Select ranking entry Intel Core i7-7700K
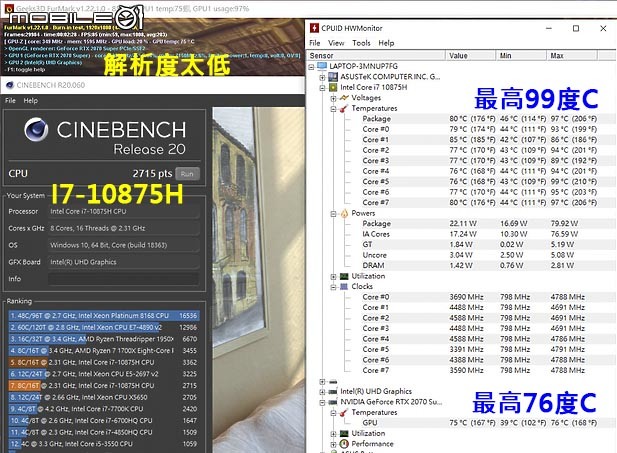Image resolution: width=617 pixels, height=453 pixels. click(x=104, y=409)
